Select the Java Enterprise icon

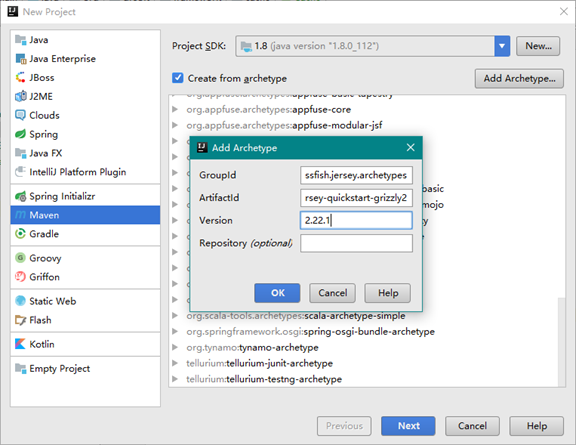[21, 59]
